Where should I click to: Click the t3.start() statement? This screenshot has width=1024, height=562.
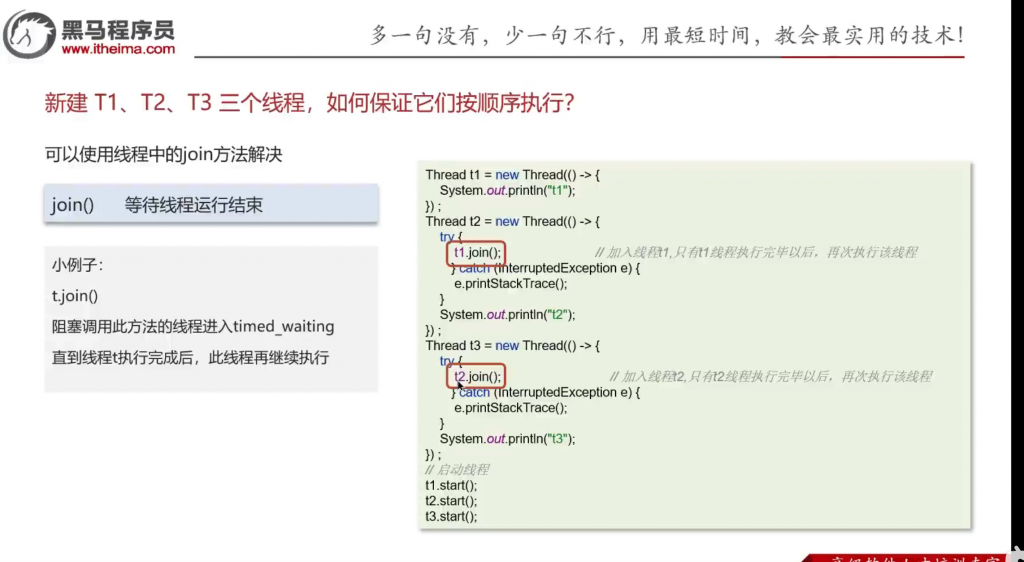(x=451, y=516)
